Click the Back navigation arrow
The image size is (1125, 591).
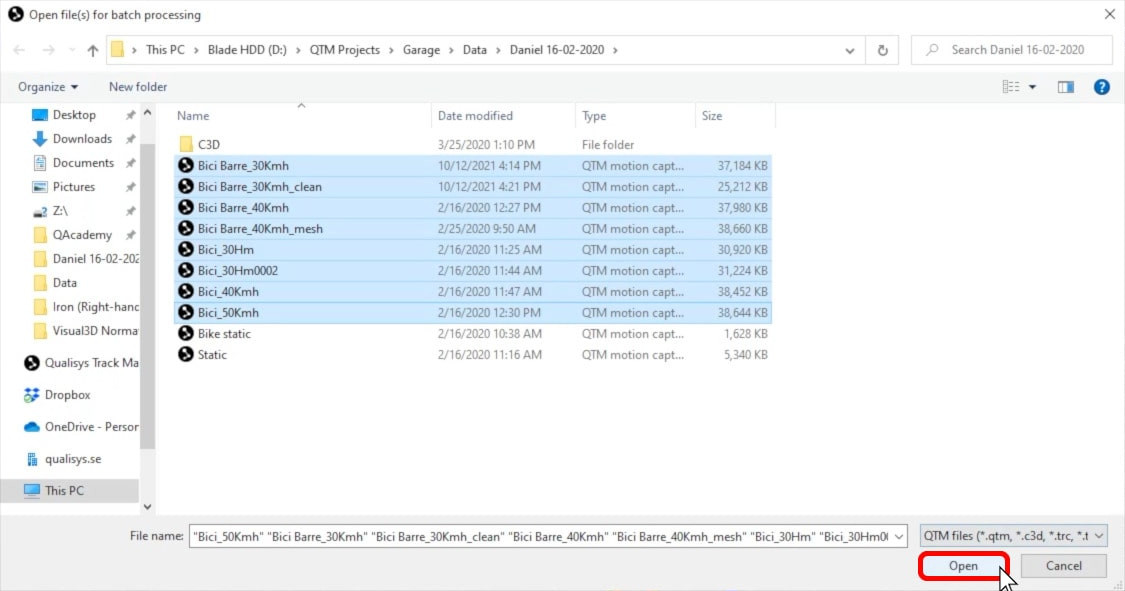(x=19, y=50)
